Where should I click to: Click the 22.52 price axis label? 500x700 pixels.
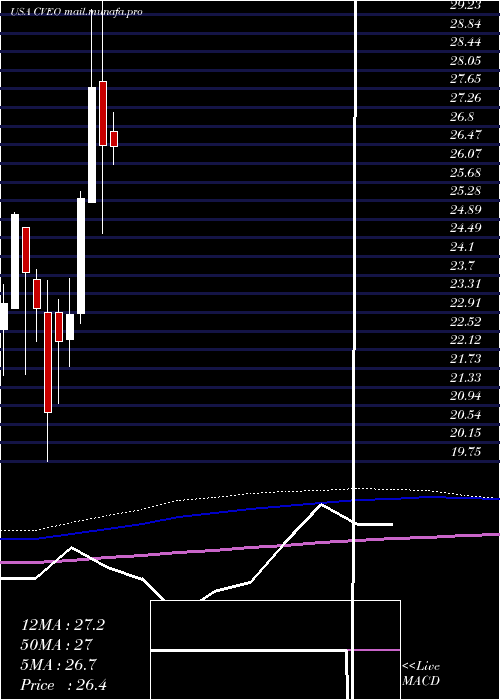[x=465, y=321]
